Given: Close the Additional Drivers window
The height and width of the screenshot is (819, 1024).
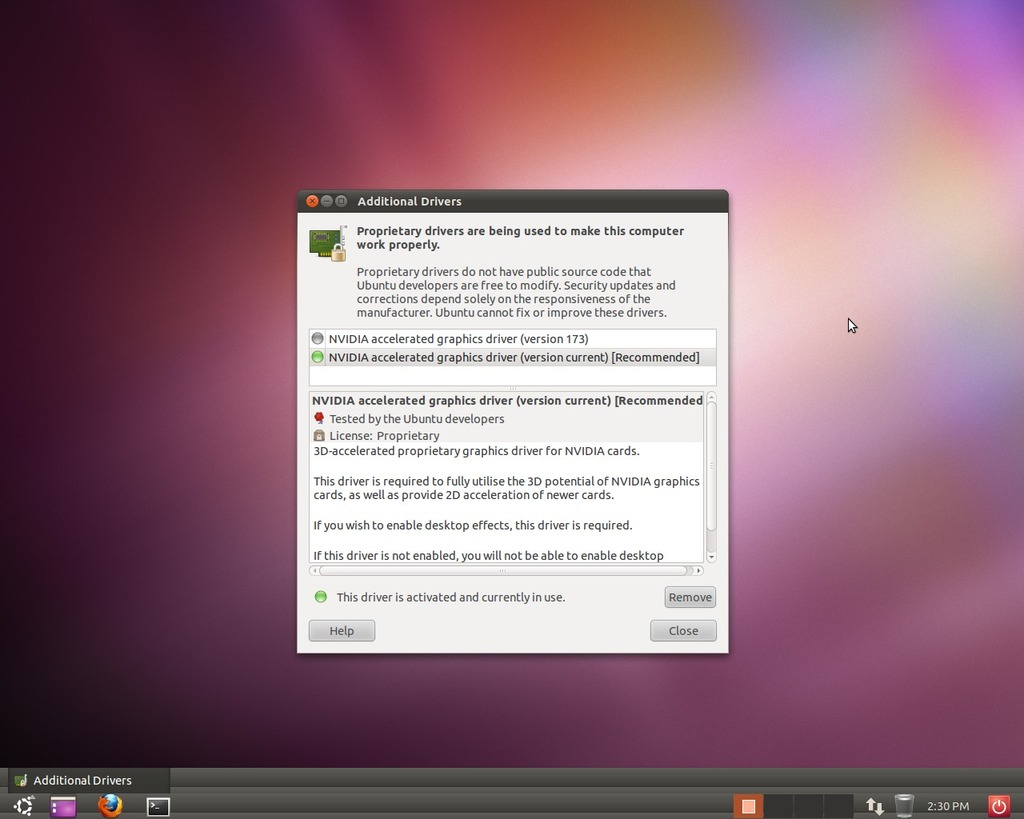Looking at the screenshot, I should click(312, 201).
